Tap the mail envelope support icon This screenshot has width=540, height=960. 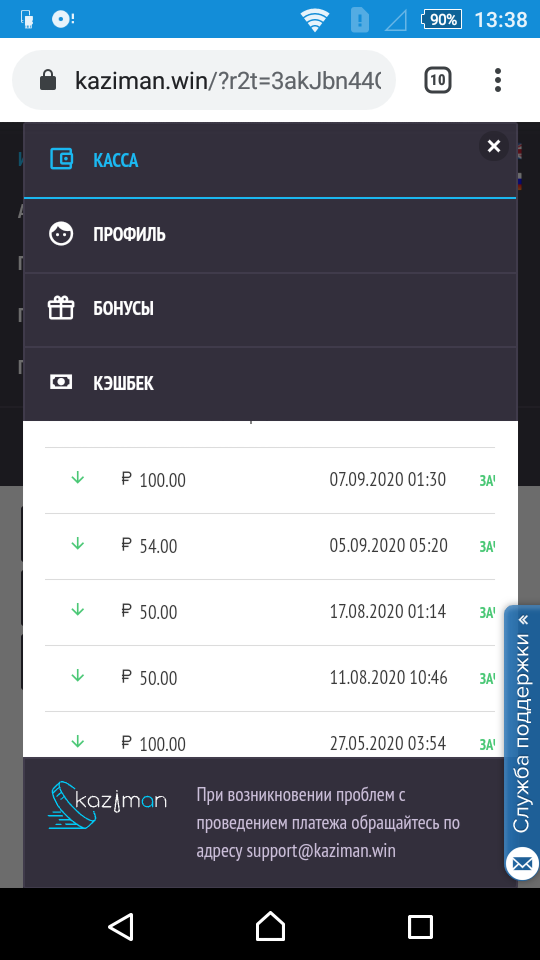coord(522,864)
